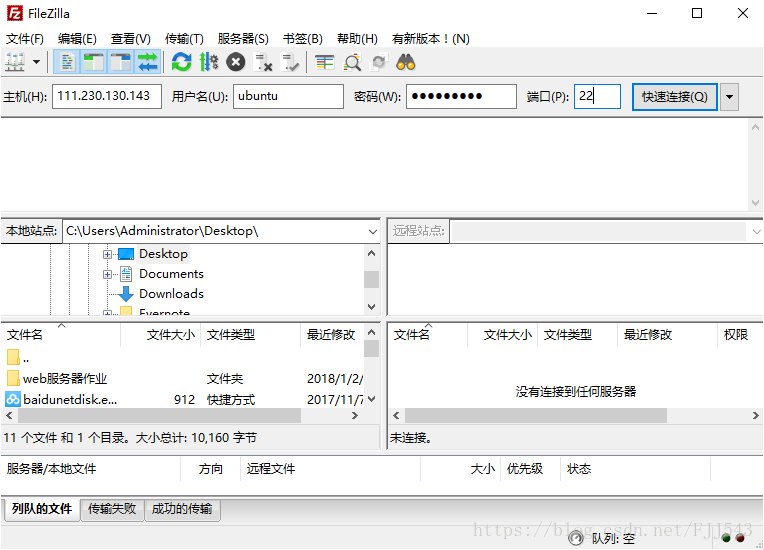
Task: Click the binoculars file search icon
Action: click(x=405, y=62)
